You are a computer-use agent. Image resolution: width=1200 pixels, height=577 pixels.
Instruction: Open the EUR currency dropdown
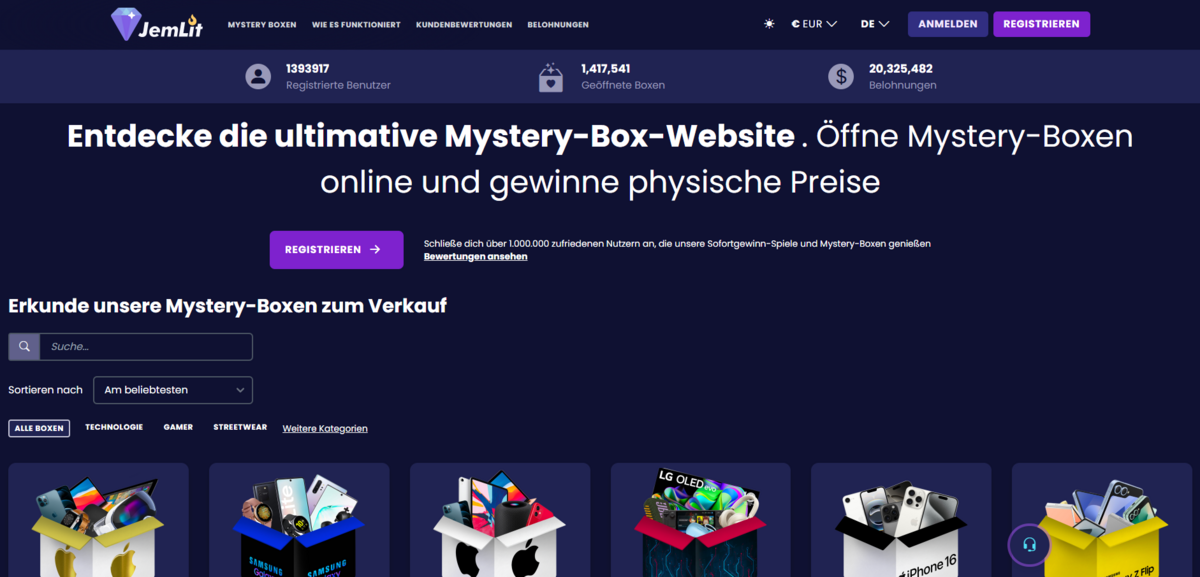point(814,24)
